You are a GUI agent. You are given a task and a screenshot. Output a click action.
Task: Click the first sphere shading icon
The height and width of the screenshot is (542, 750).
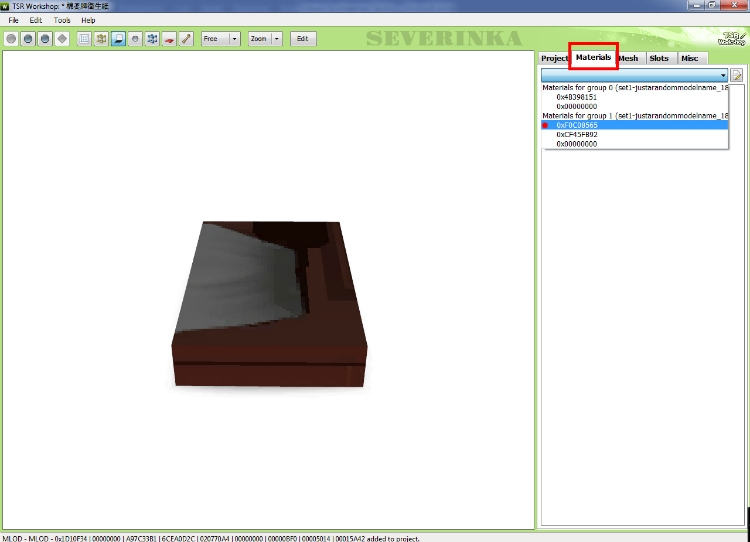[x=12, y=39]
